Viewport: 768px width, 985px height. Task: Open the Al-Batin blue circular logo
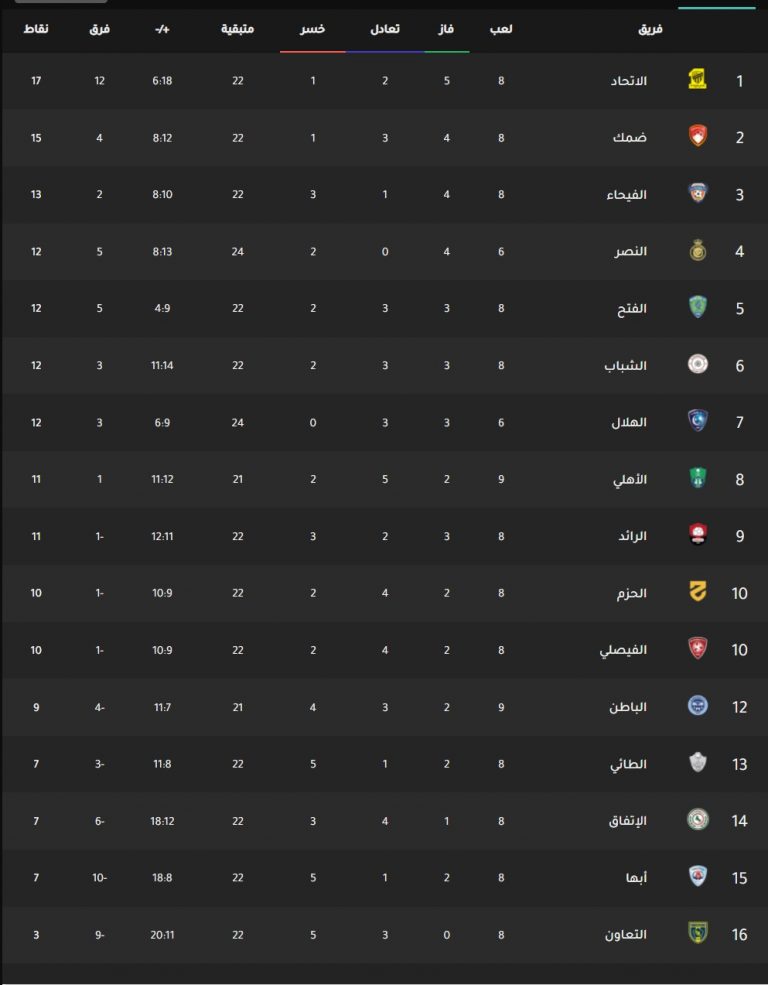[698, 706]
